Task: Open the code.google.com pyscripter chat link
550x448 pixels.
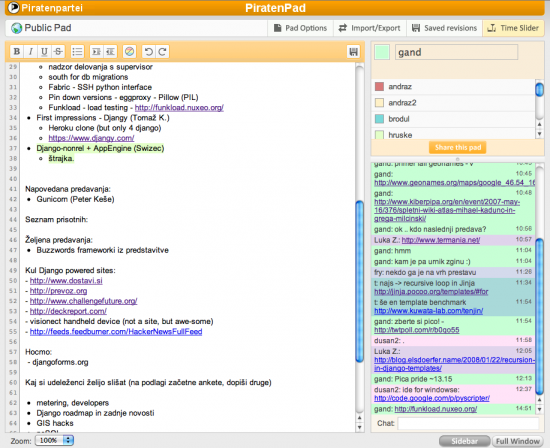Action: pos(432,398)
